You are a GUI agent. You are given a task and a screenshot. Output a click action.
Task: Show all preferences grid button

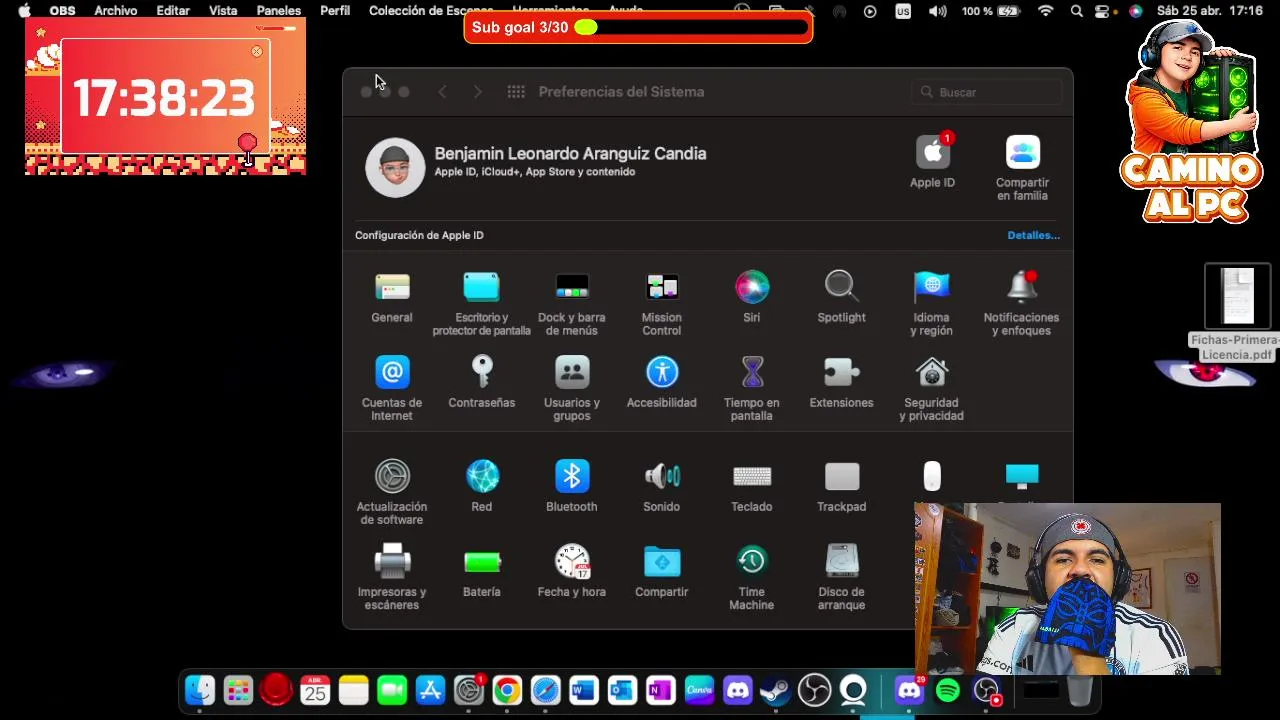point(516,92)
